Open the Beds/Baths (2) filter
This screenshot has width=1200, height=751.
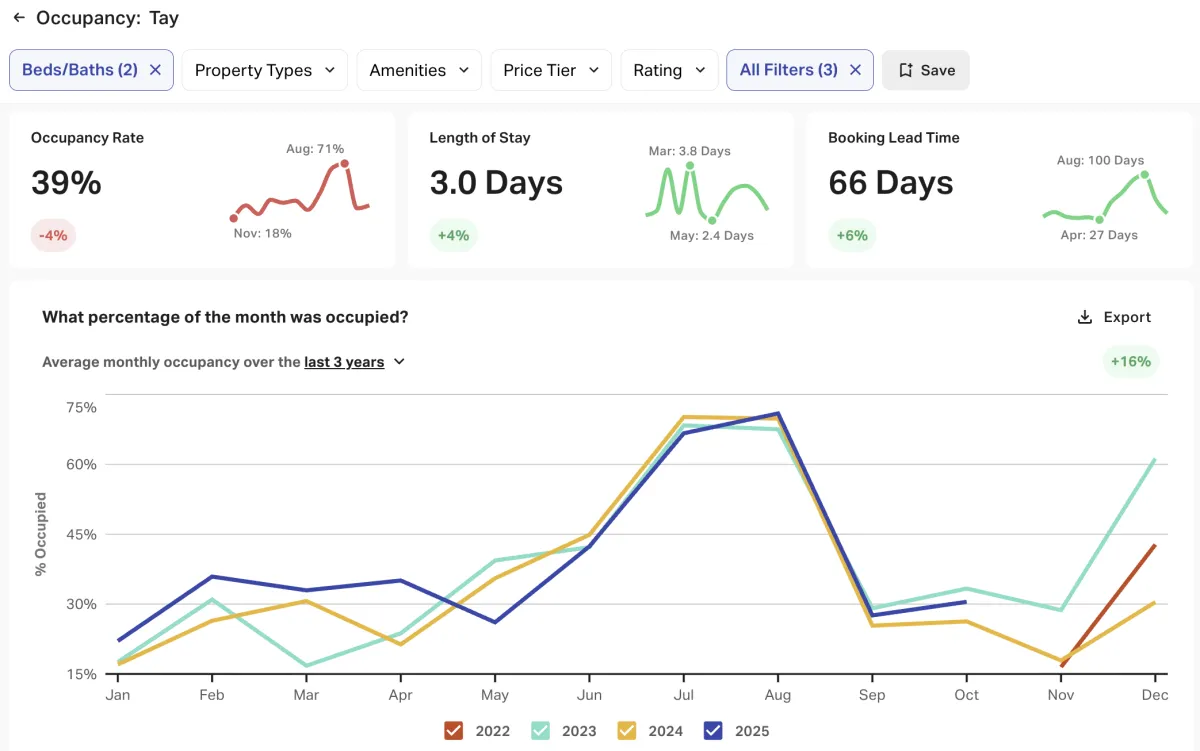coord(80,70)
